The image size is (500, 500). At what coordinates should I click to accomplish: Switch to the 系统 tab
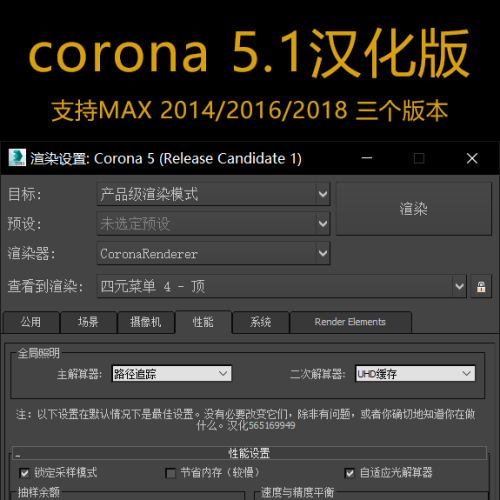[261, 322]
